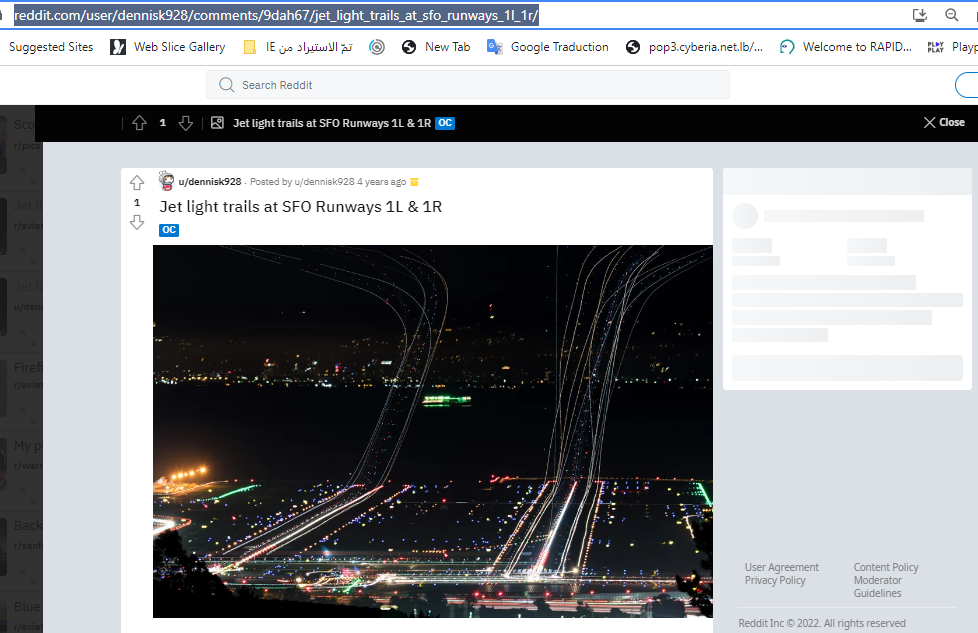The image size is (978, 633).
Task: Click the downvote arrow beside the post title
Action: tap(137, 222)
